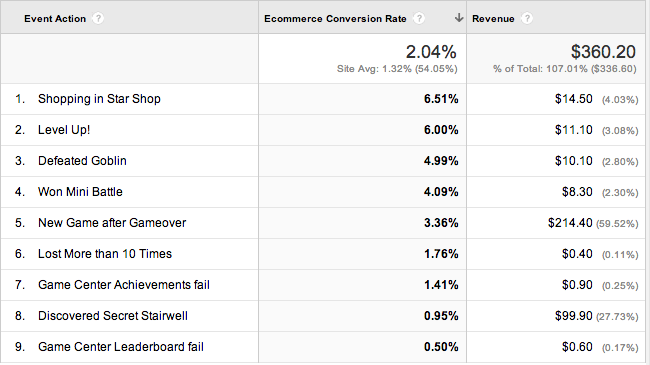Sort by Event Action column header
The width and height of the screenshot is (650, 365).
55,19
